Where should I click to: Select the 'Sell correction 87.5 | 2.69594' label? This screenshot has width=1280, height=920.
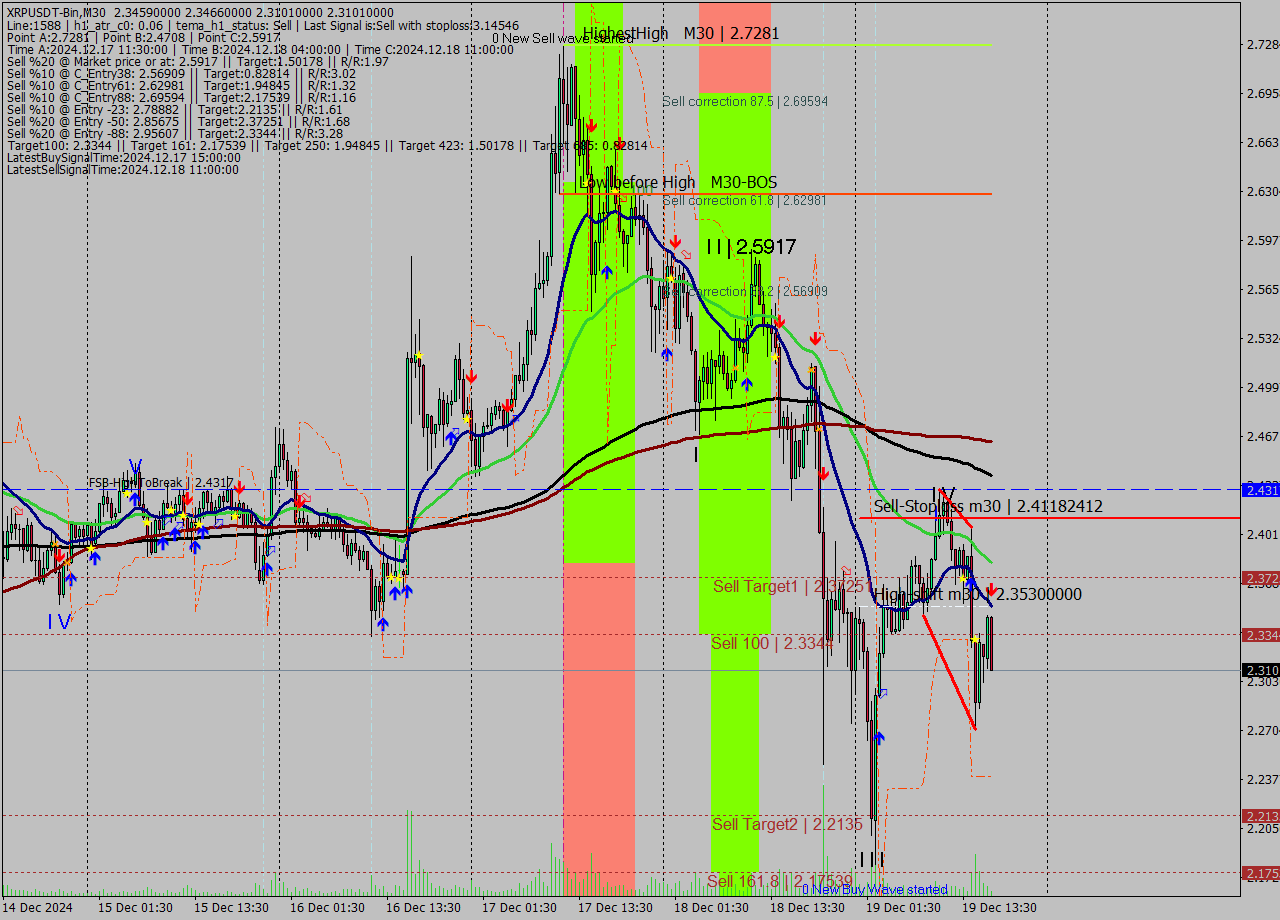click(x=745, y=101)
